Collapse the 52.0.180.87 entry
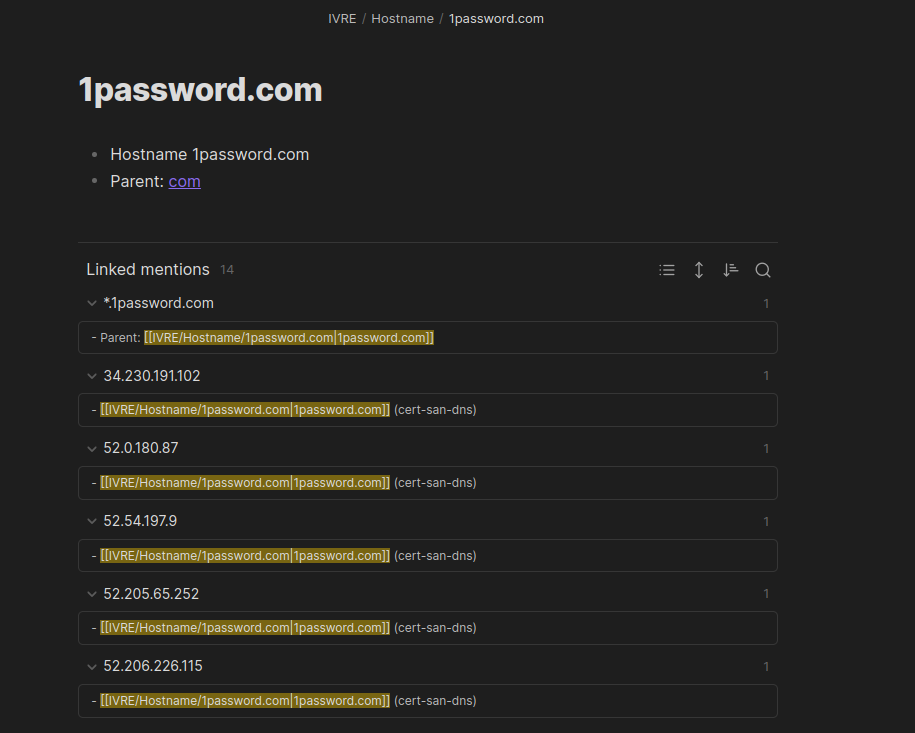This screenshot has width=915, height=733. [91, 448]
